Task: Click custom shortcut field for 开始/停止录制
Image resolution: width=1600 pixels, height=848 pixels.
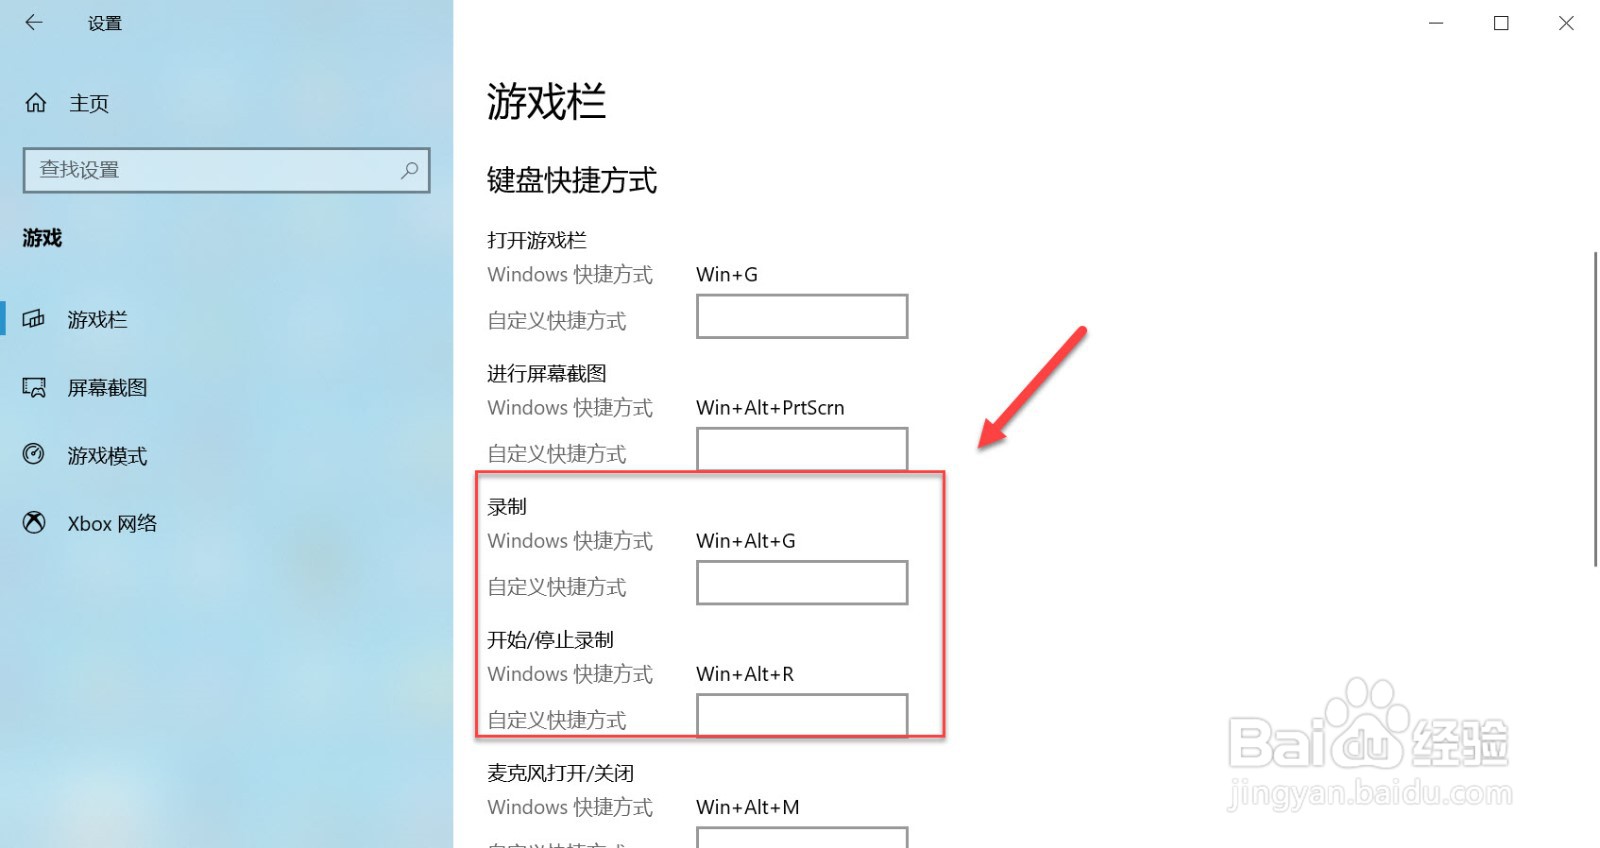Action: point(802,715)
